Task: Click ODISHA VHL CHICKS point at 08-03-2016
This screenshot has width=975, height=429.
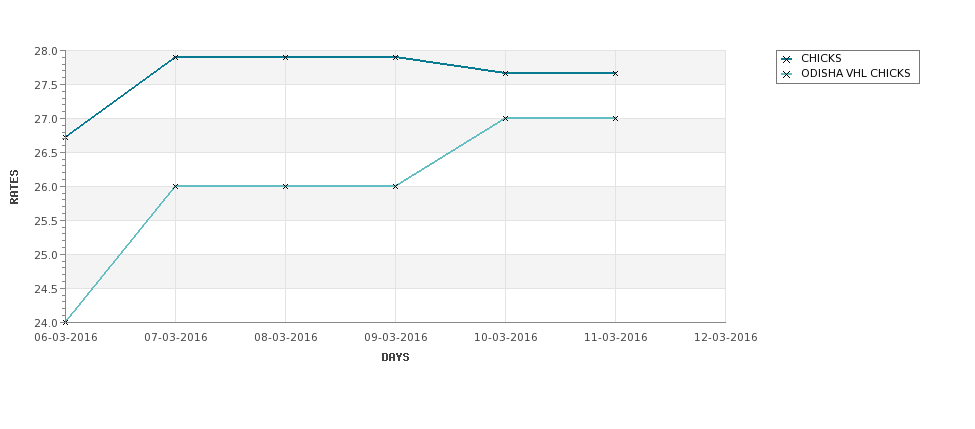Action: pos(285,187)
